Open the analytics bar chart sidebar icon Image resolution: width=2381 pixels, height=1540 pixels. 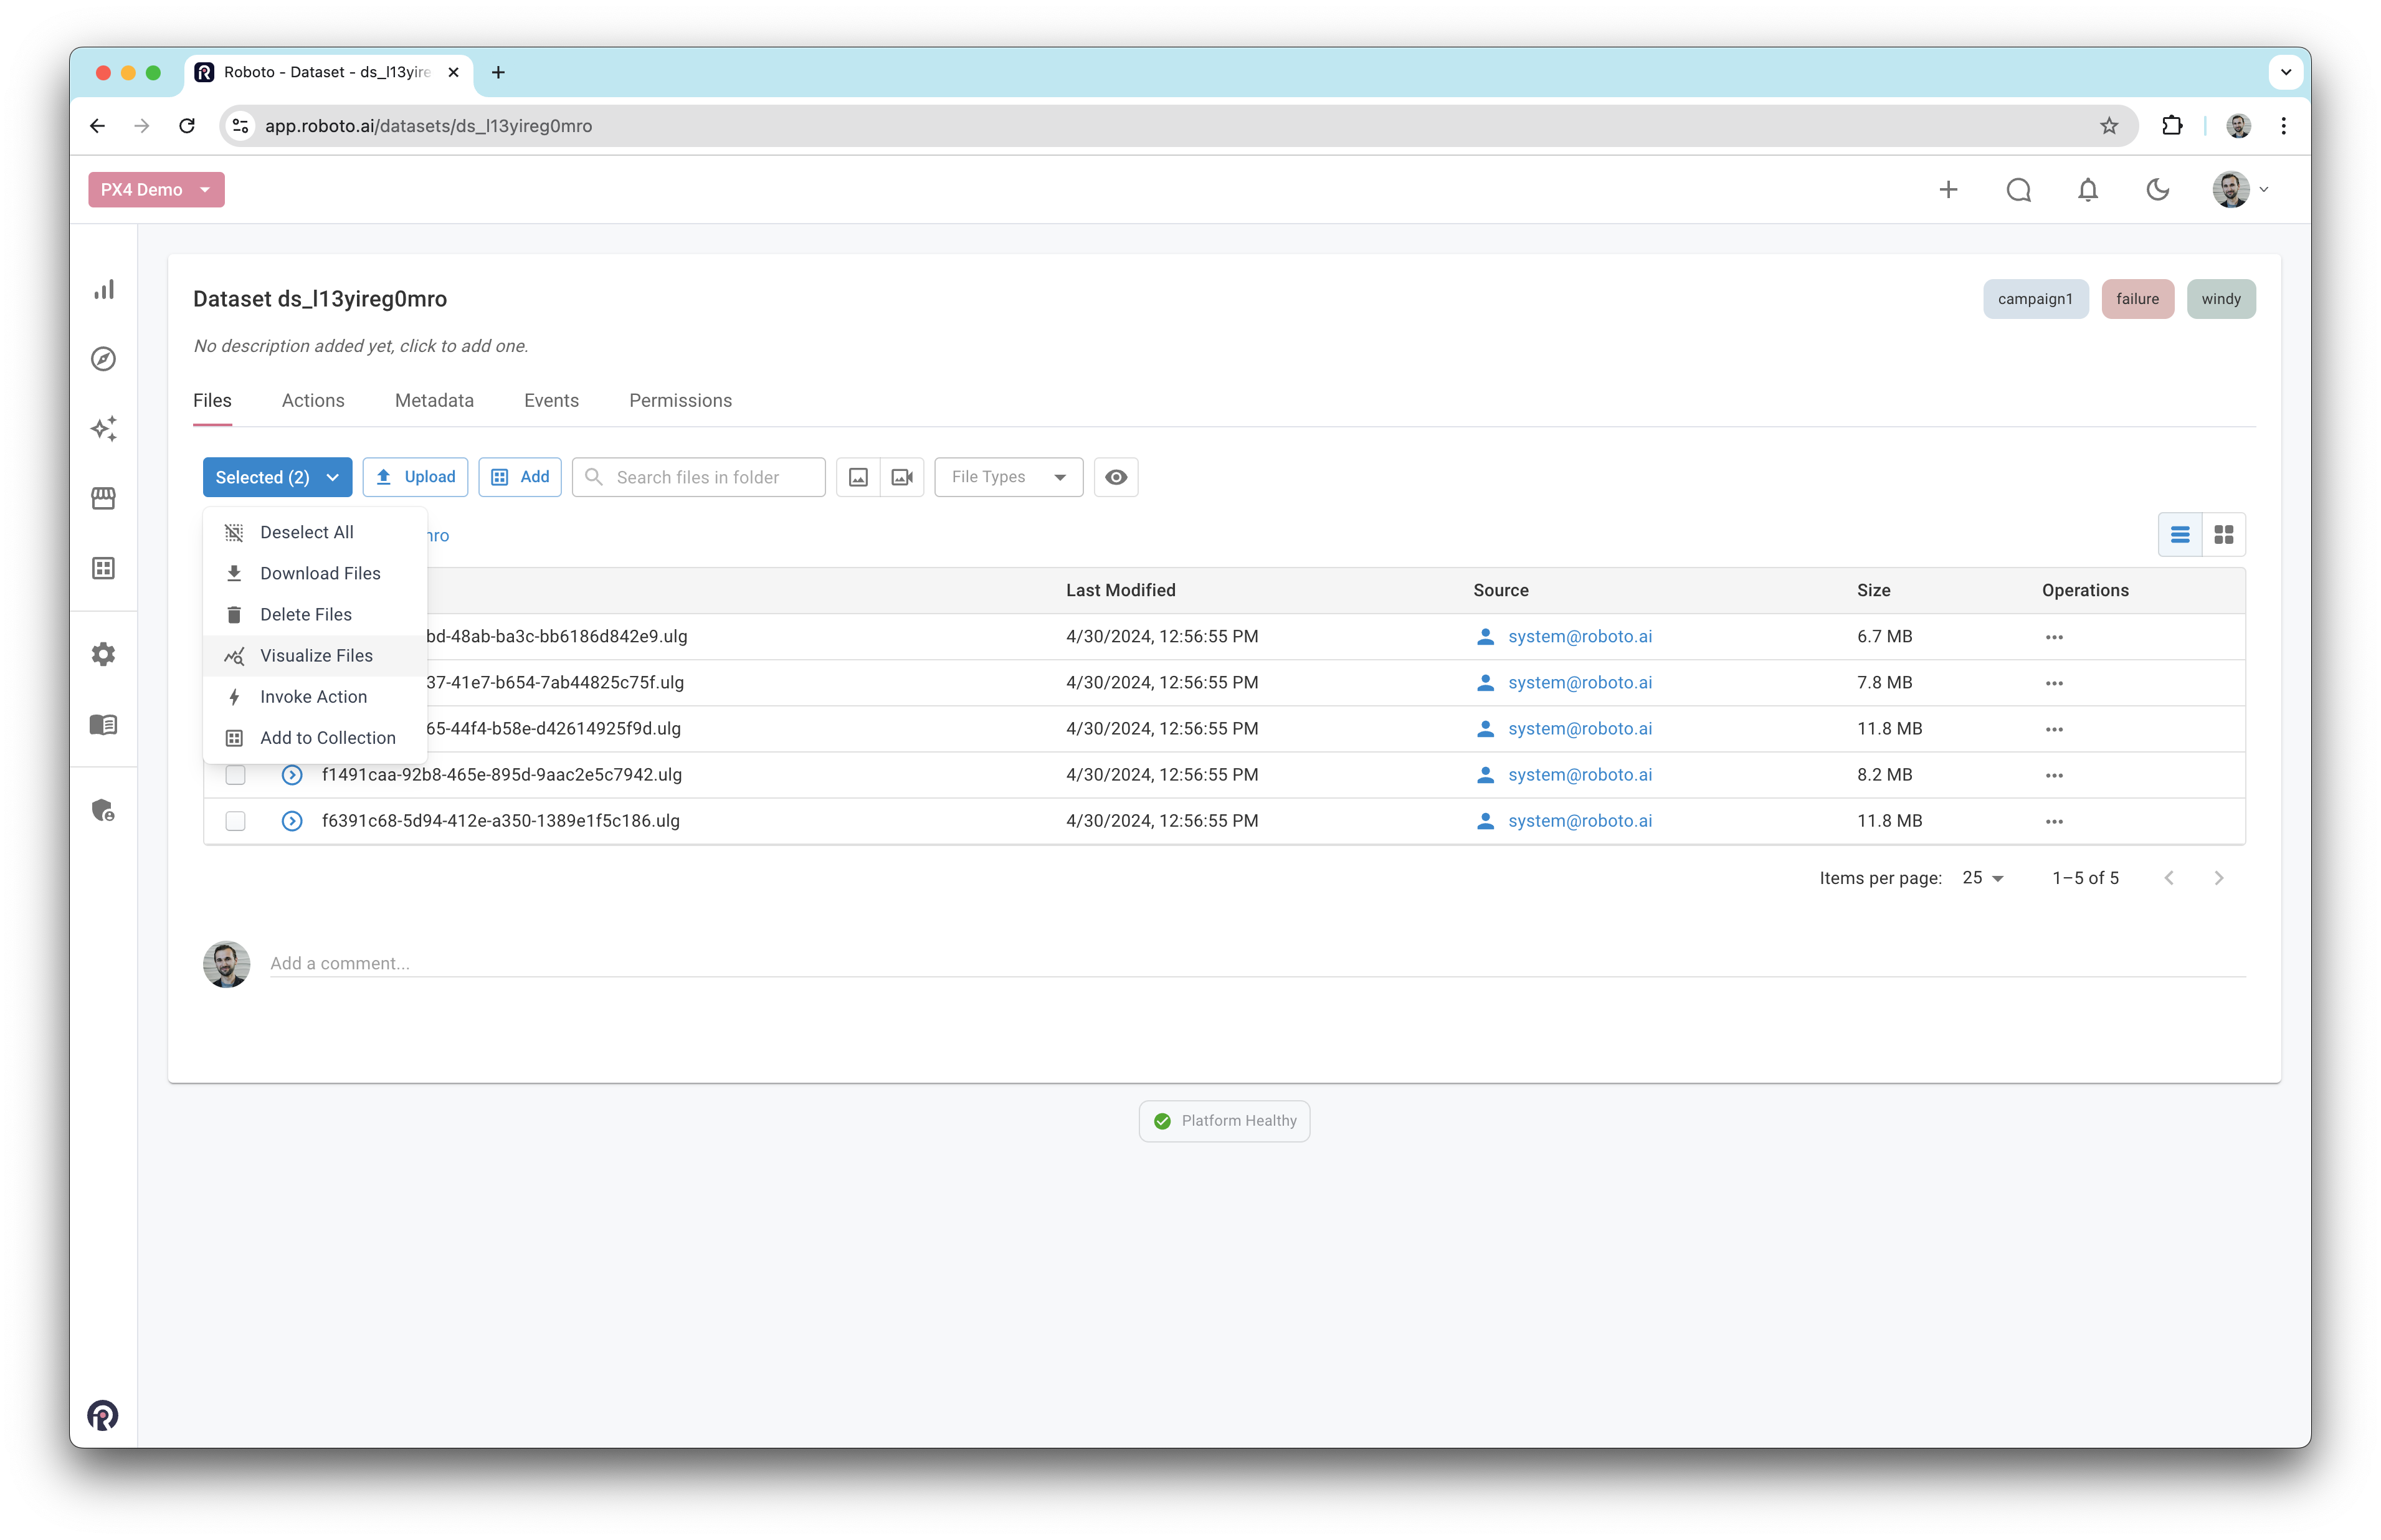click(104, 290)
